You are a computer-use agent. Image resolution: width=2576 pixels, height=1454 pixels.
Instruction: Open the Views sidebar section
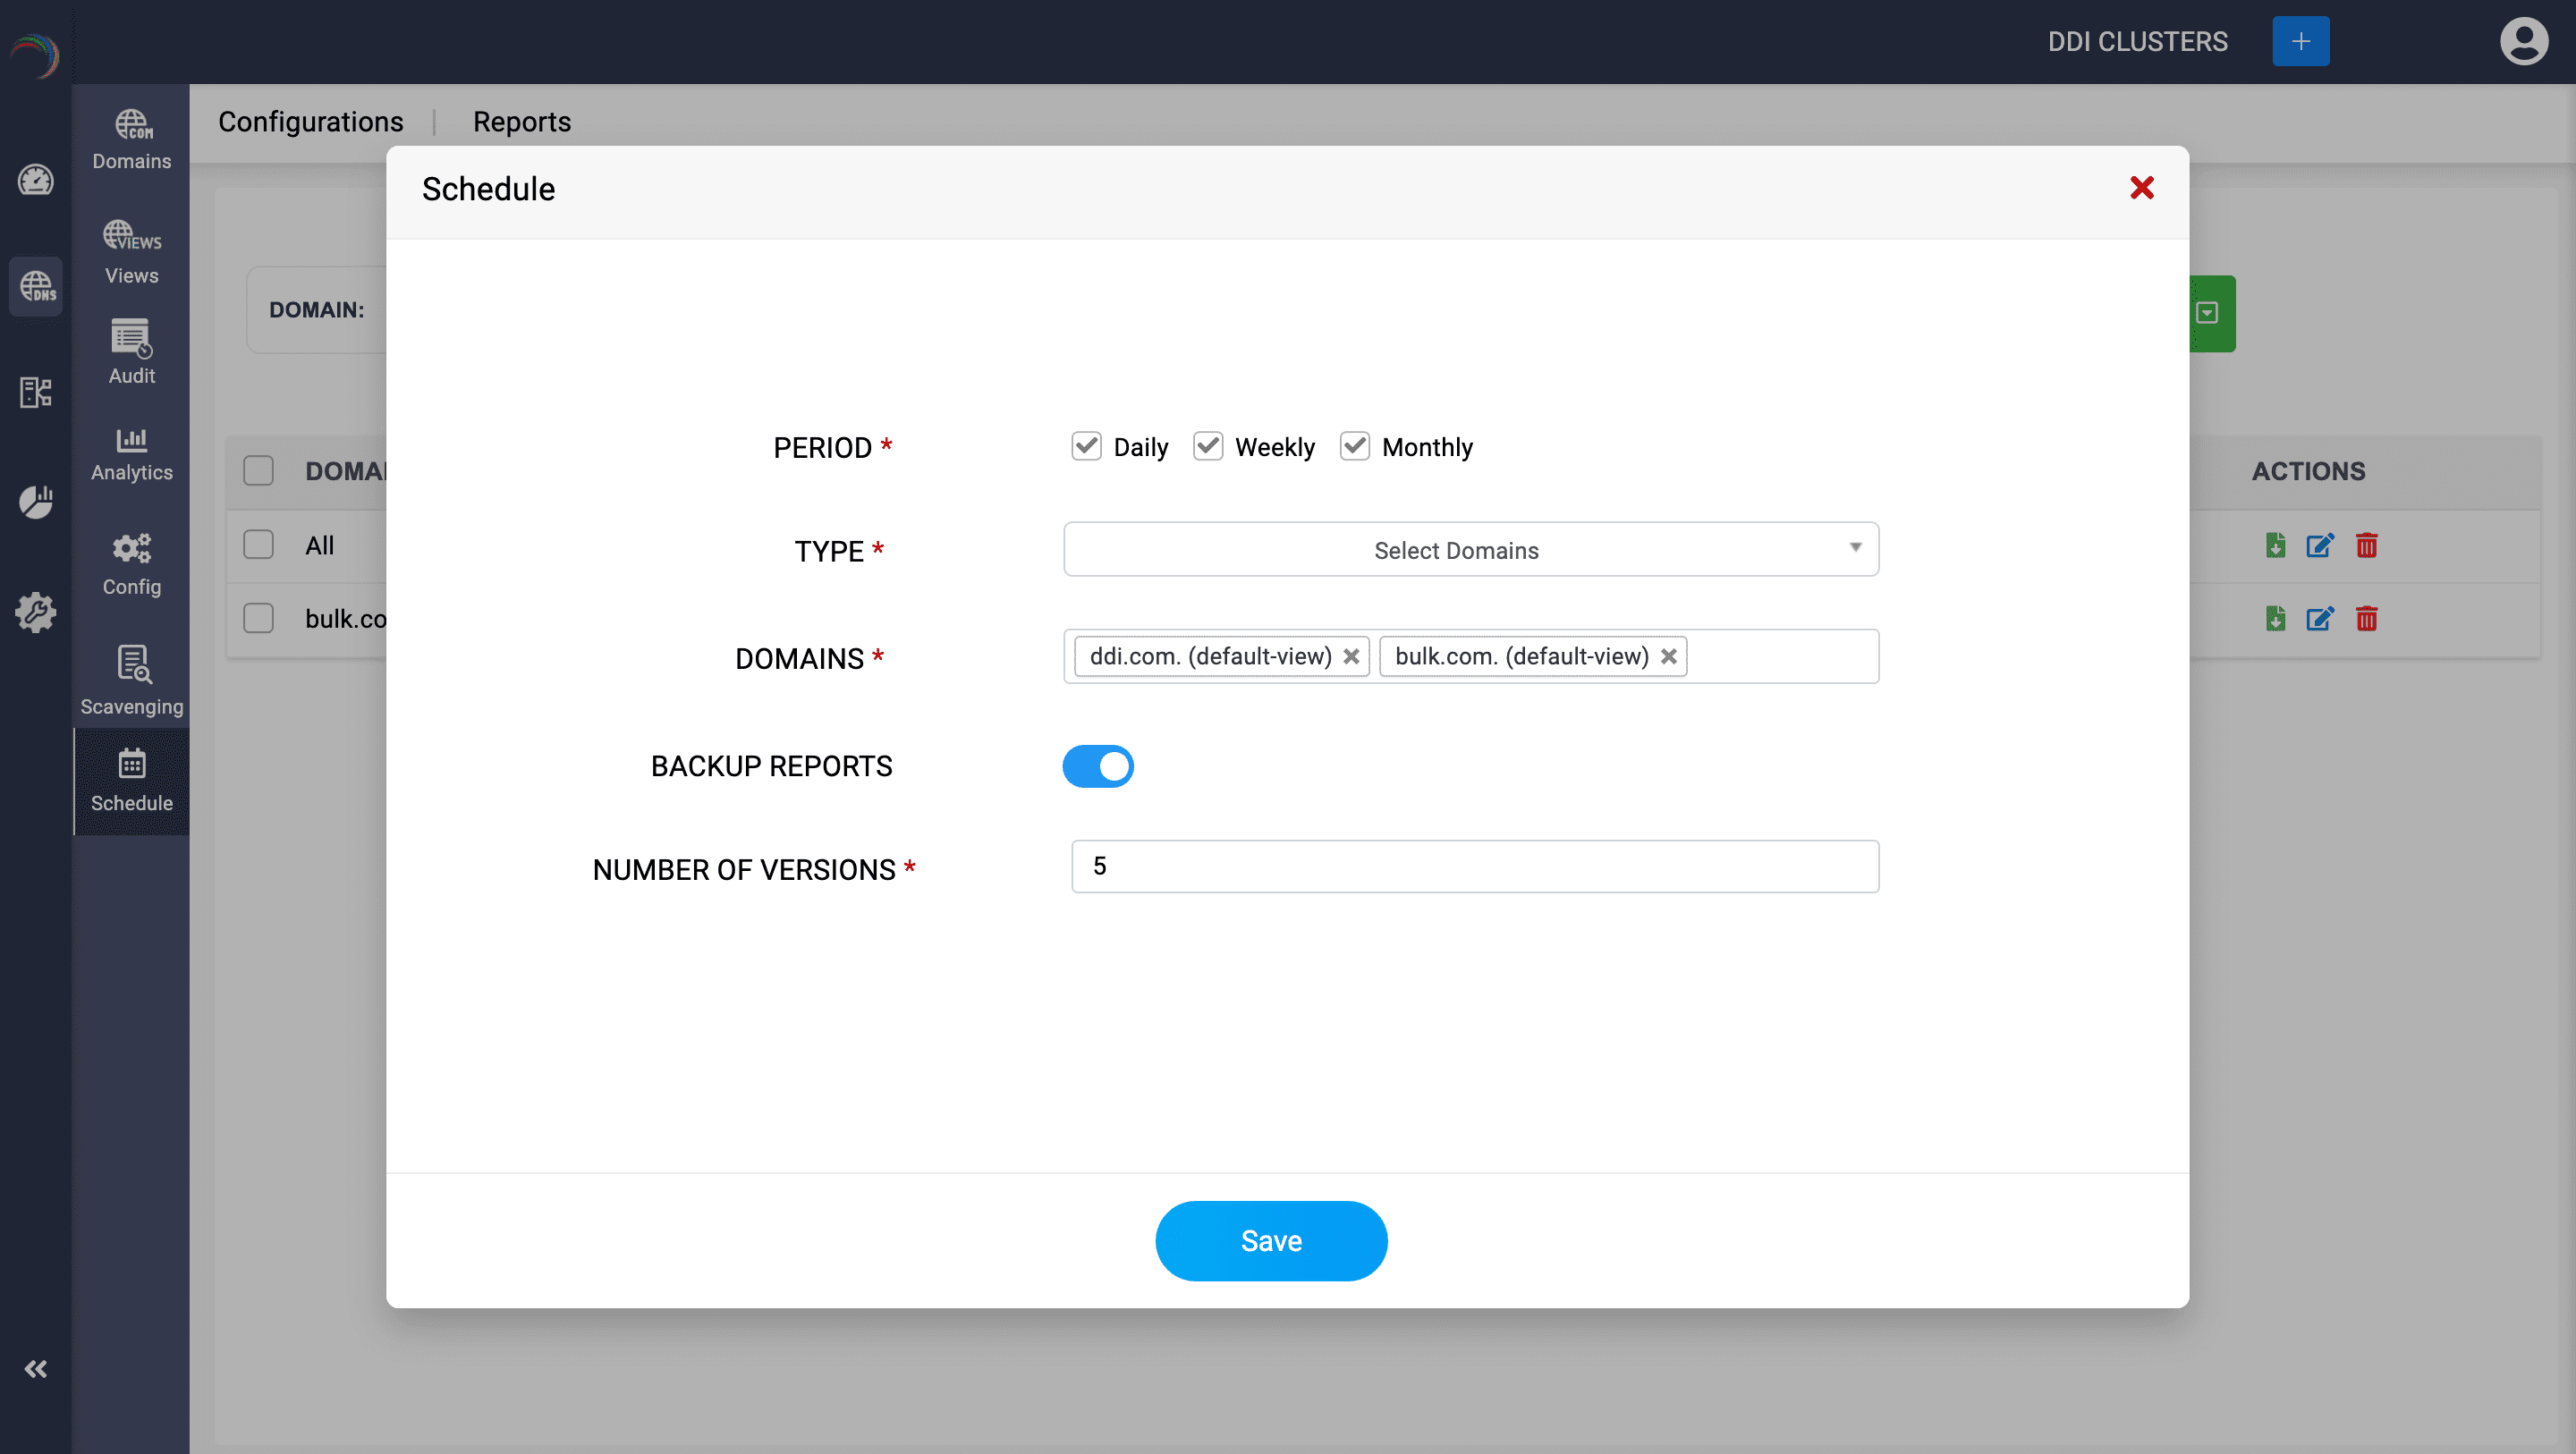pos(131,252)
